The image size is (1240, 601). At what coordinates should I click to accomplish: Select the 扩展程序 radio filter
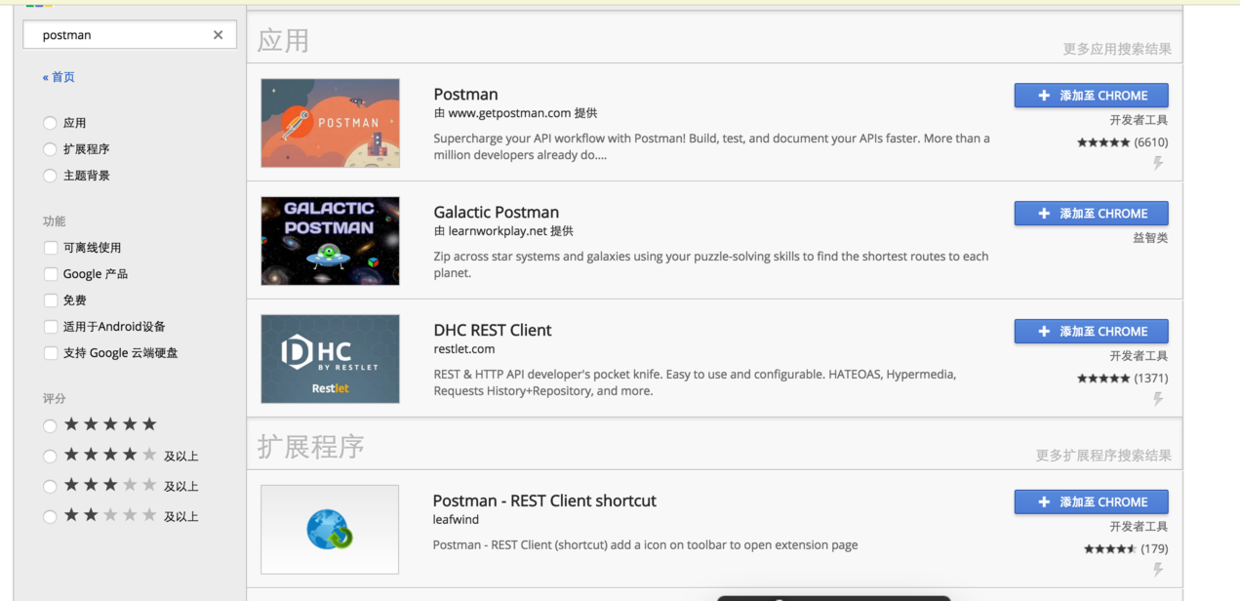click(x=50, y=149)
